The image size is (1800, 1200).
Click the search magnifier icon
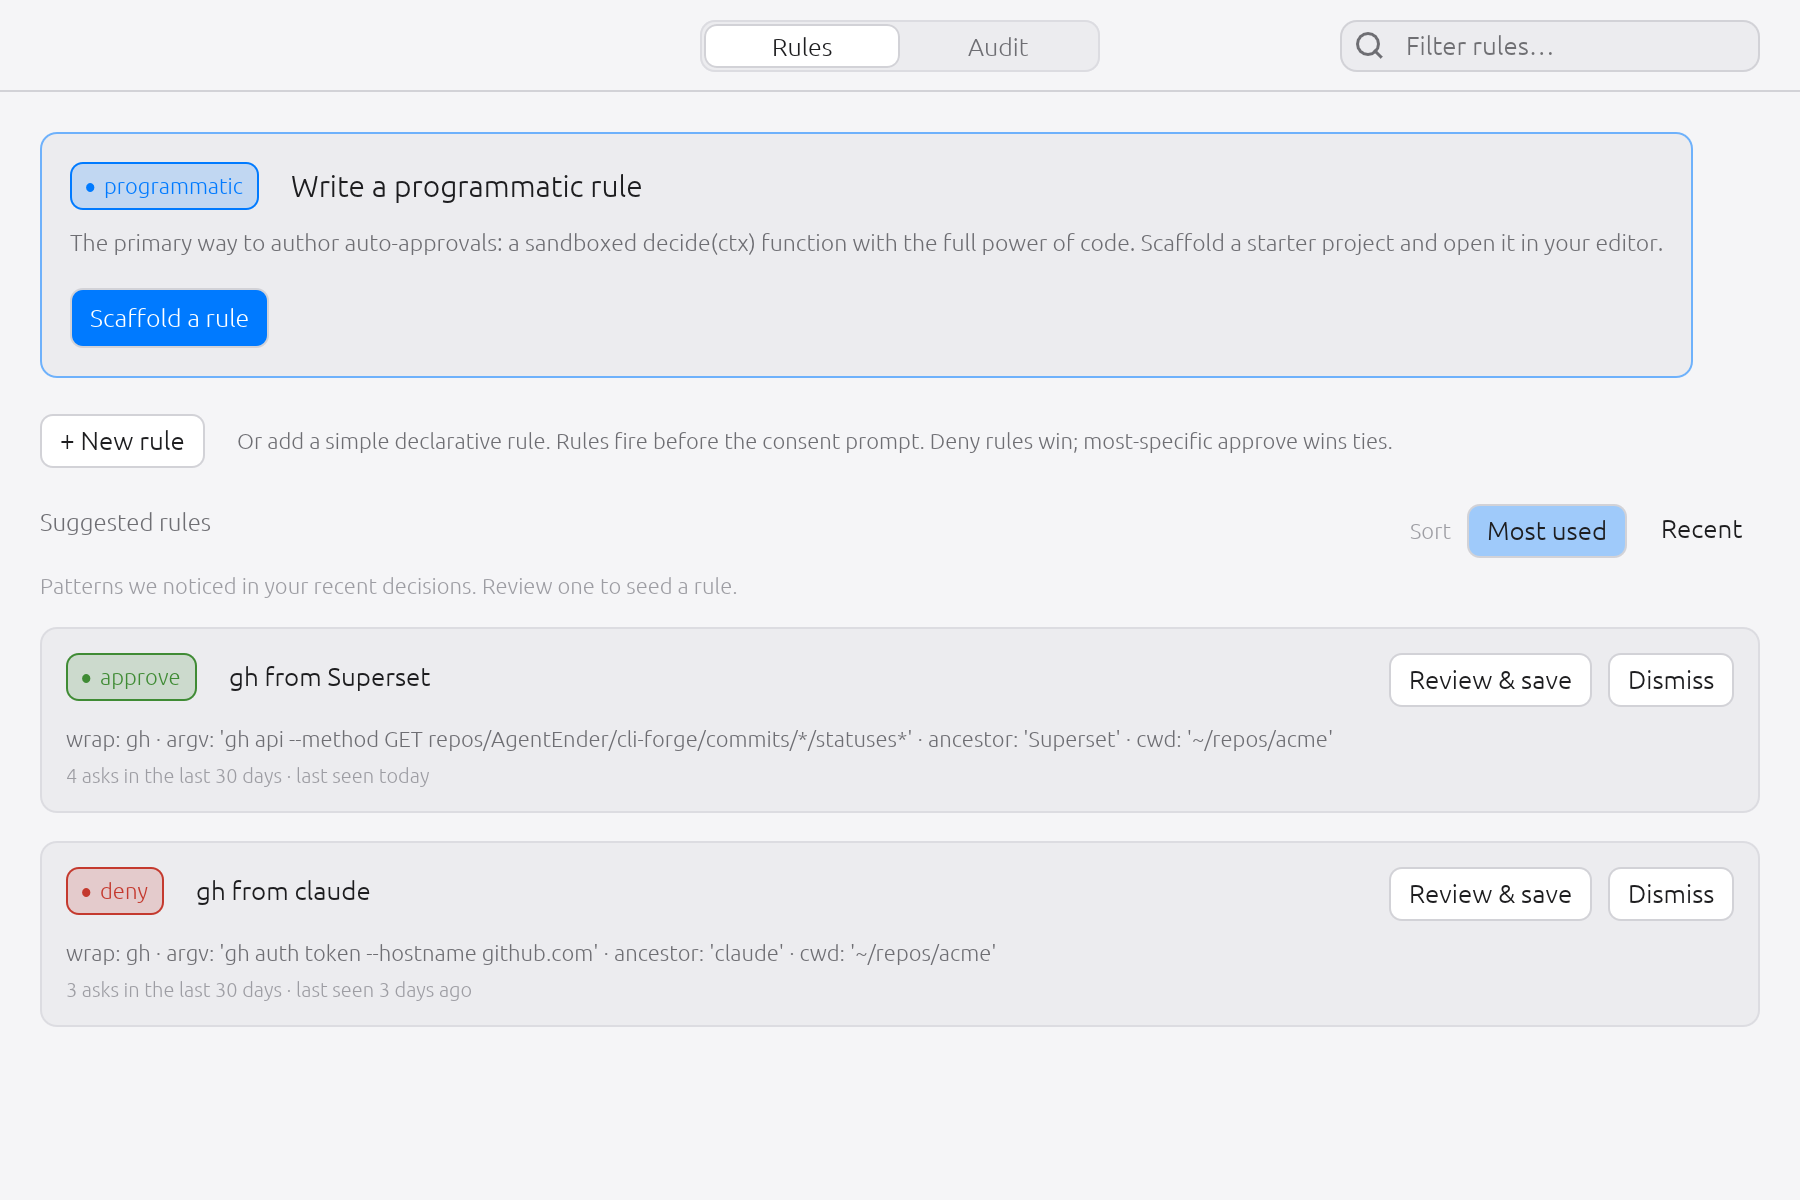pyautogui.click(x=1369, y=46)
